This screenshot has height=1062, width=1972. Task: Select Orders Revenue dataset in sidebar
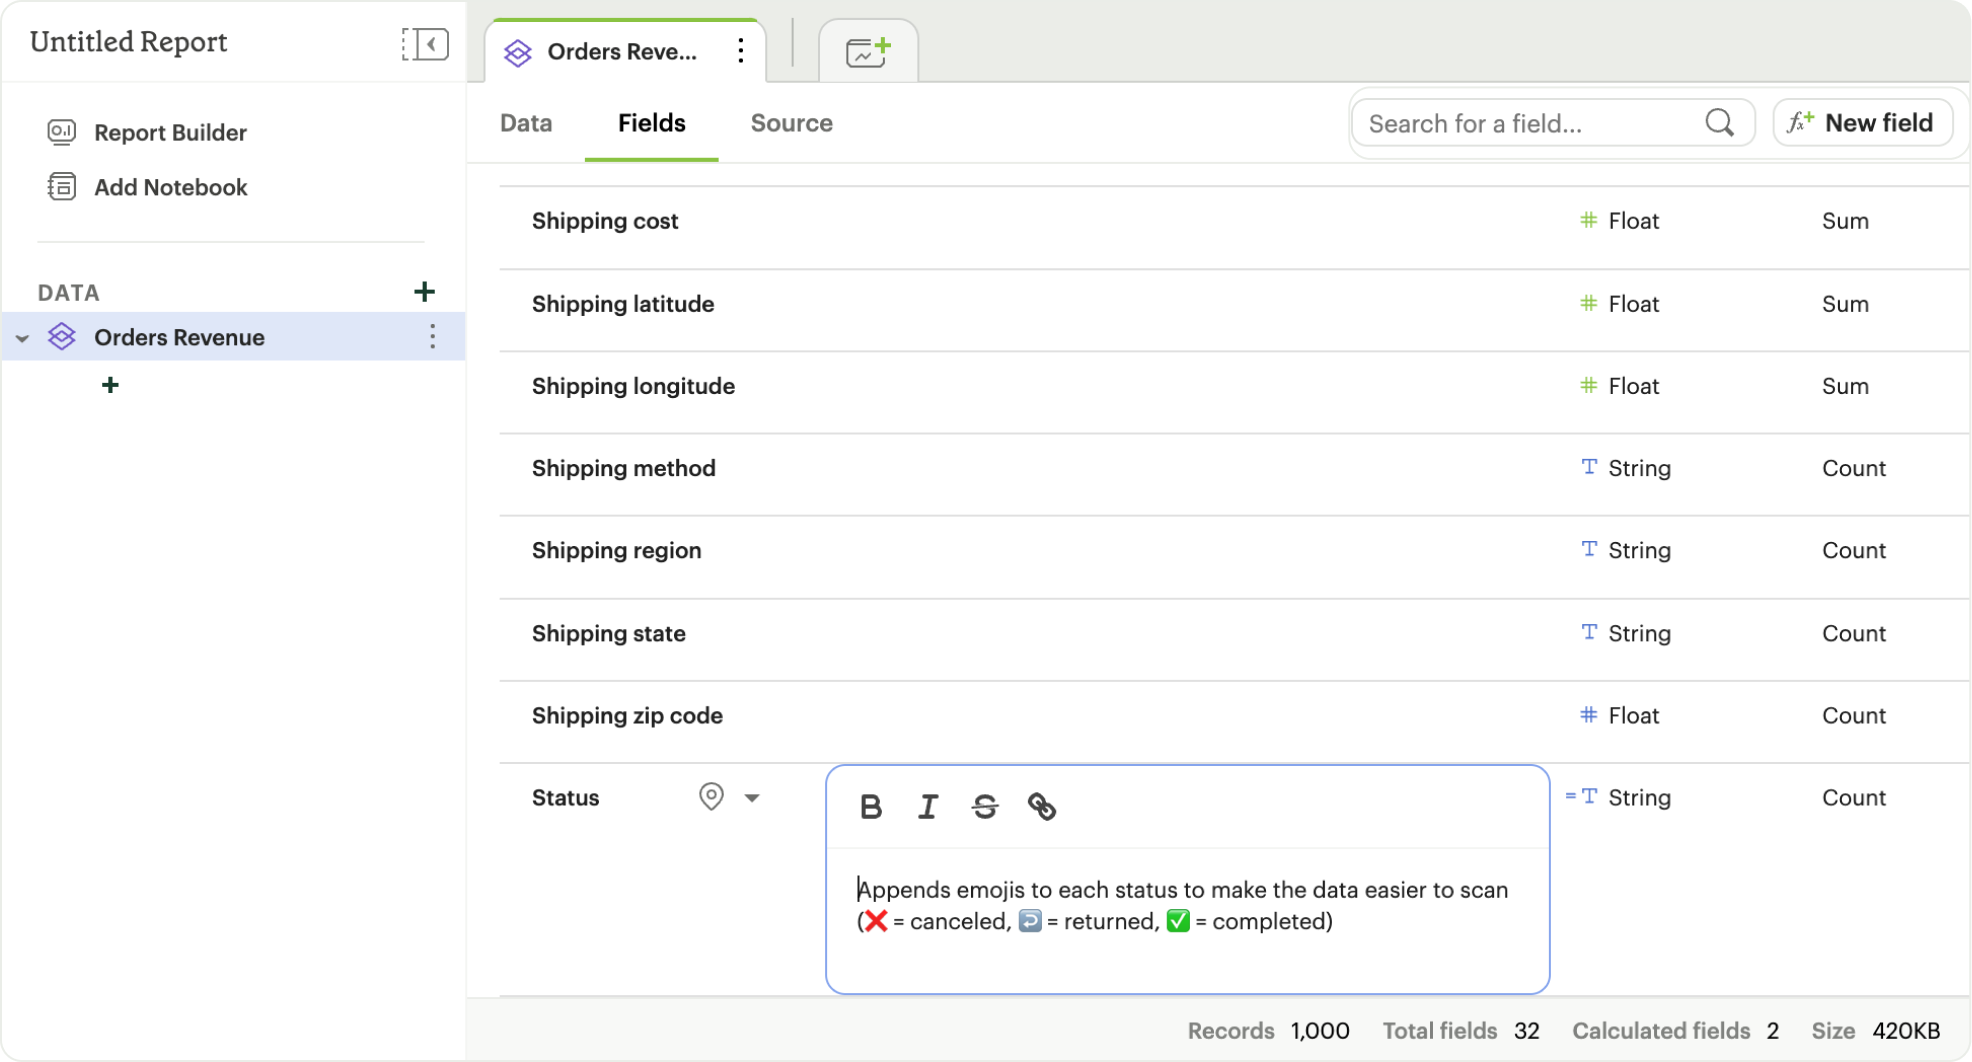179,337
